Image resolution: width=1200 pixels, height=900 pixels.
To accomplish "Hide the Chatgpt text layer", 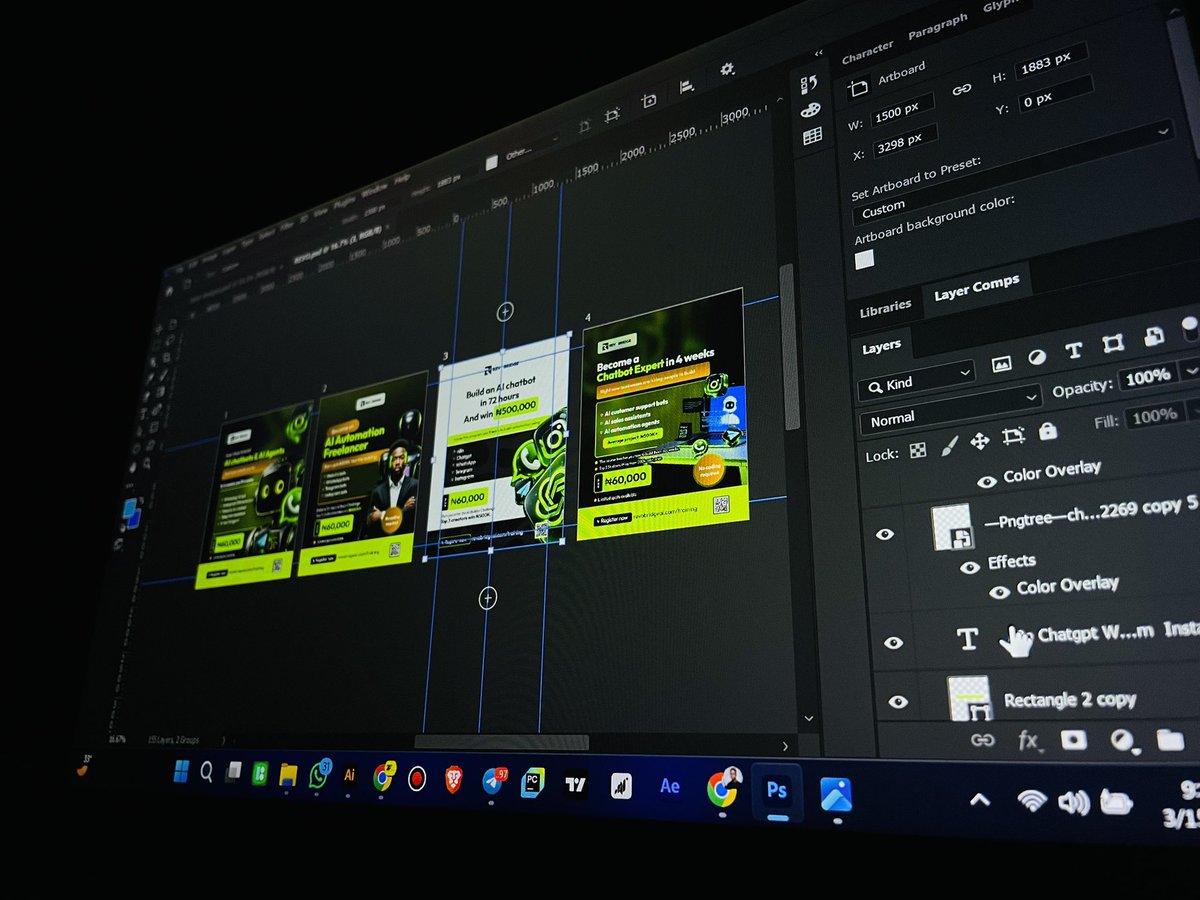I will point(892,642).
